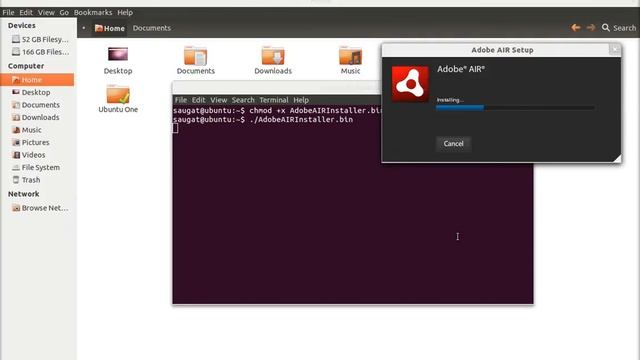
Task: Click the path bar toggle before Home
Action: click(x=84, y=28)
